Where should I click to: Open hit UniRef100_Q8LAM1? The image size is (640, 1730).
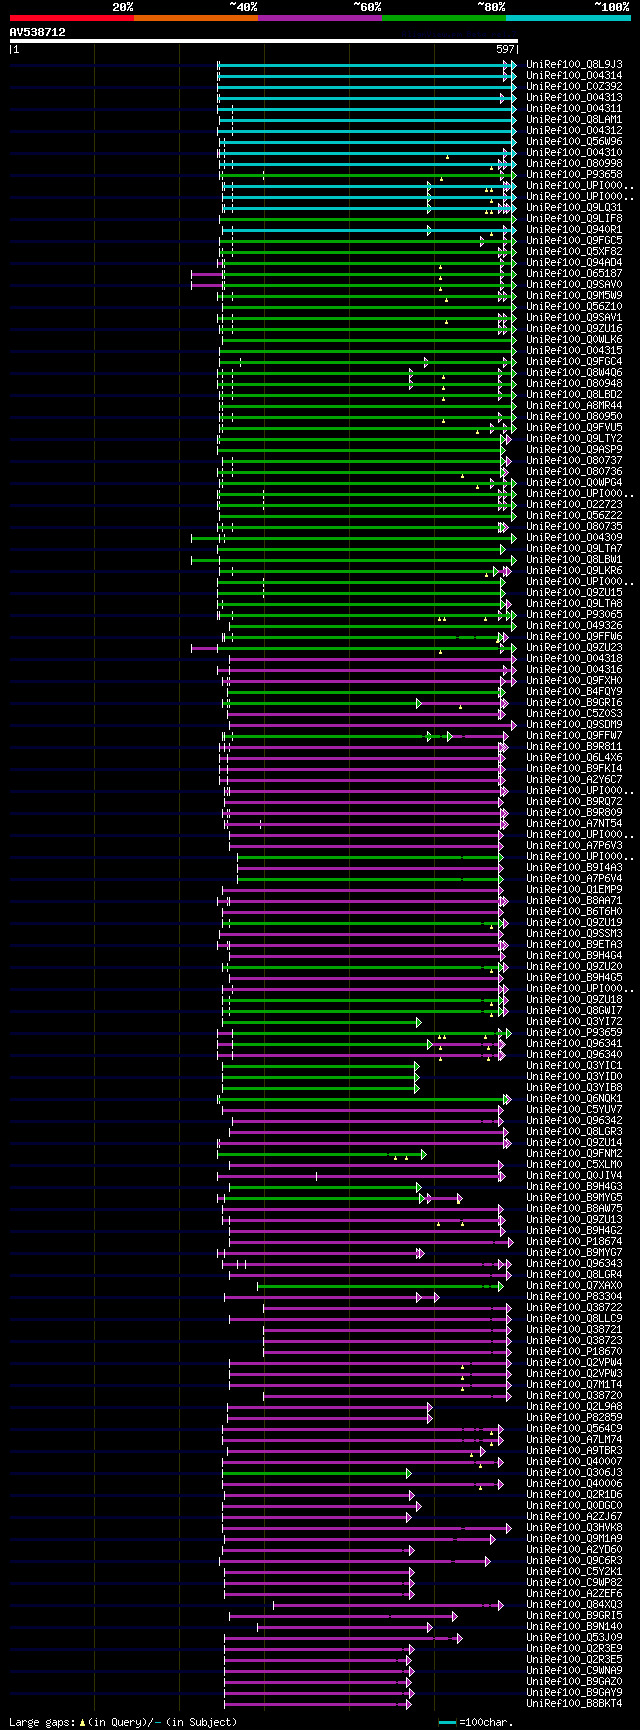tap(574, 119)
